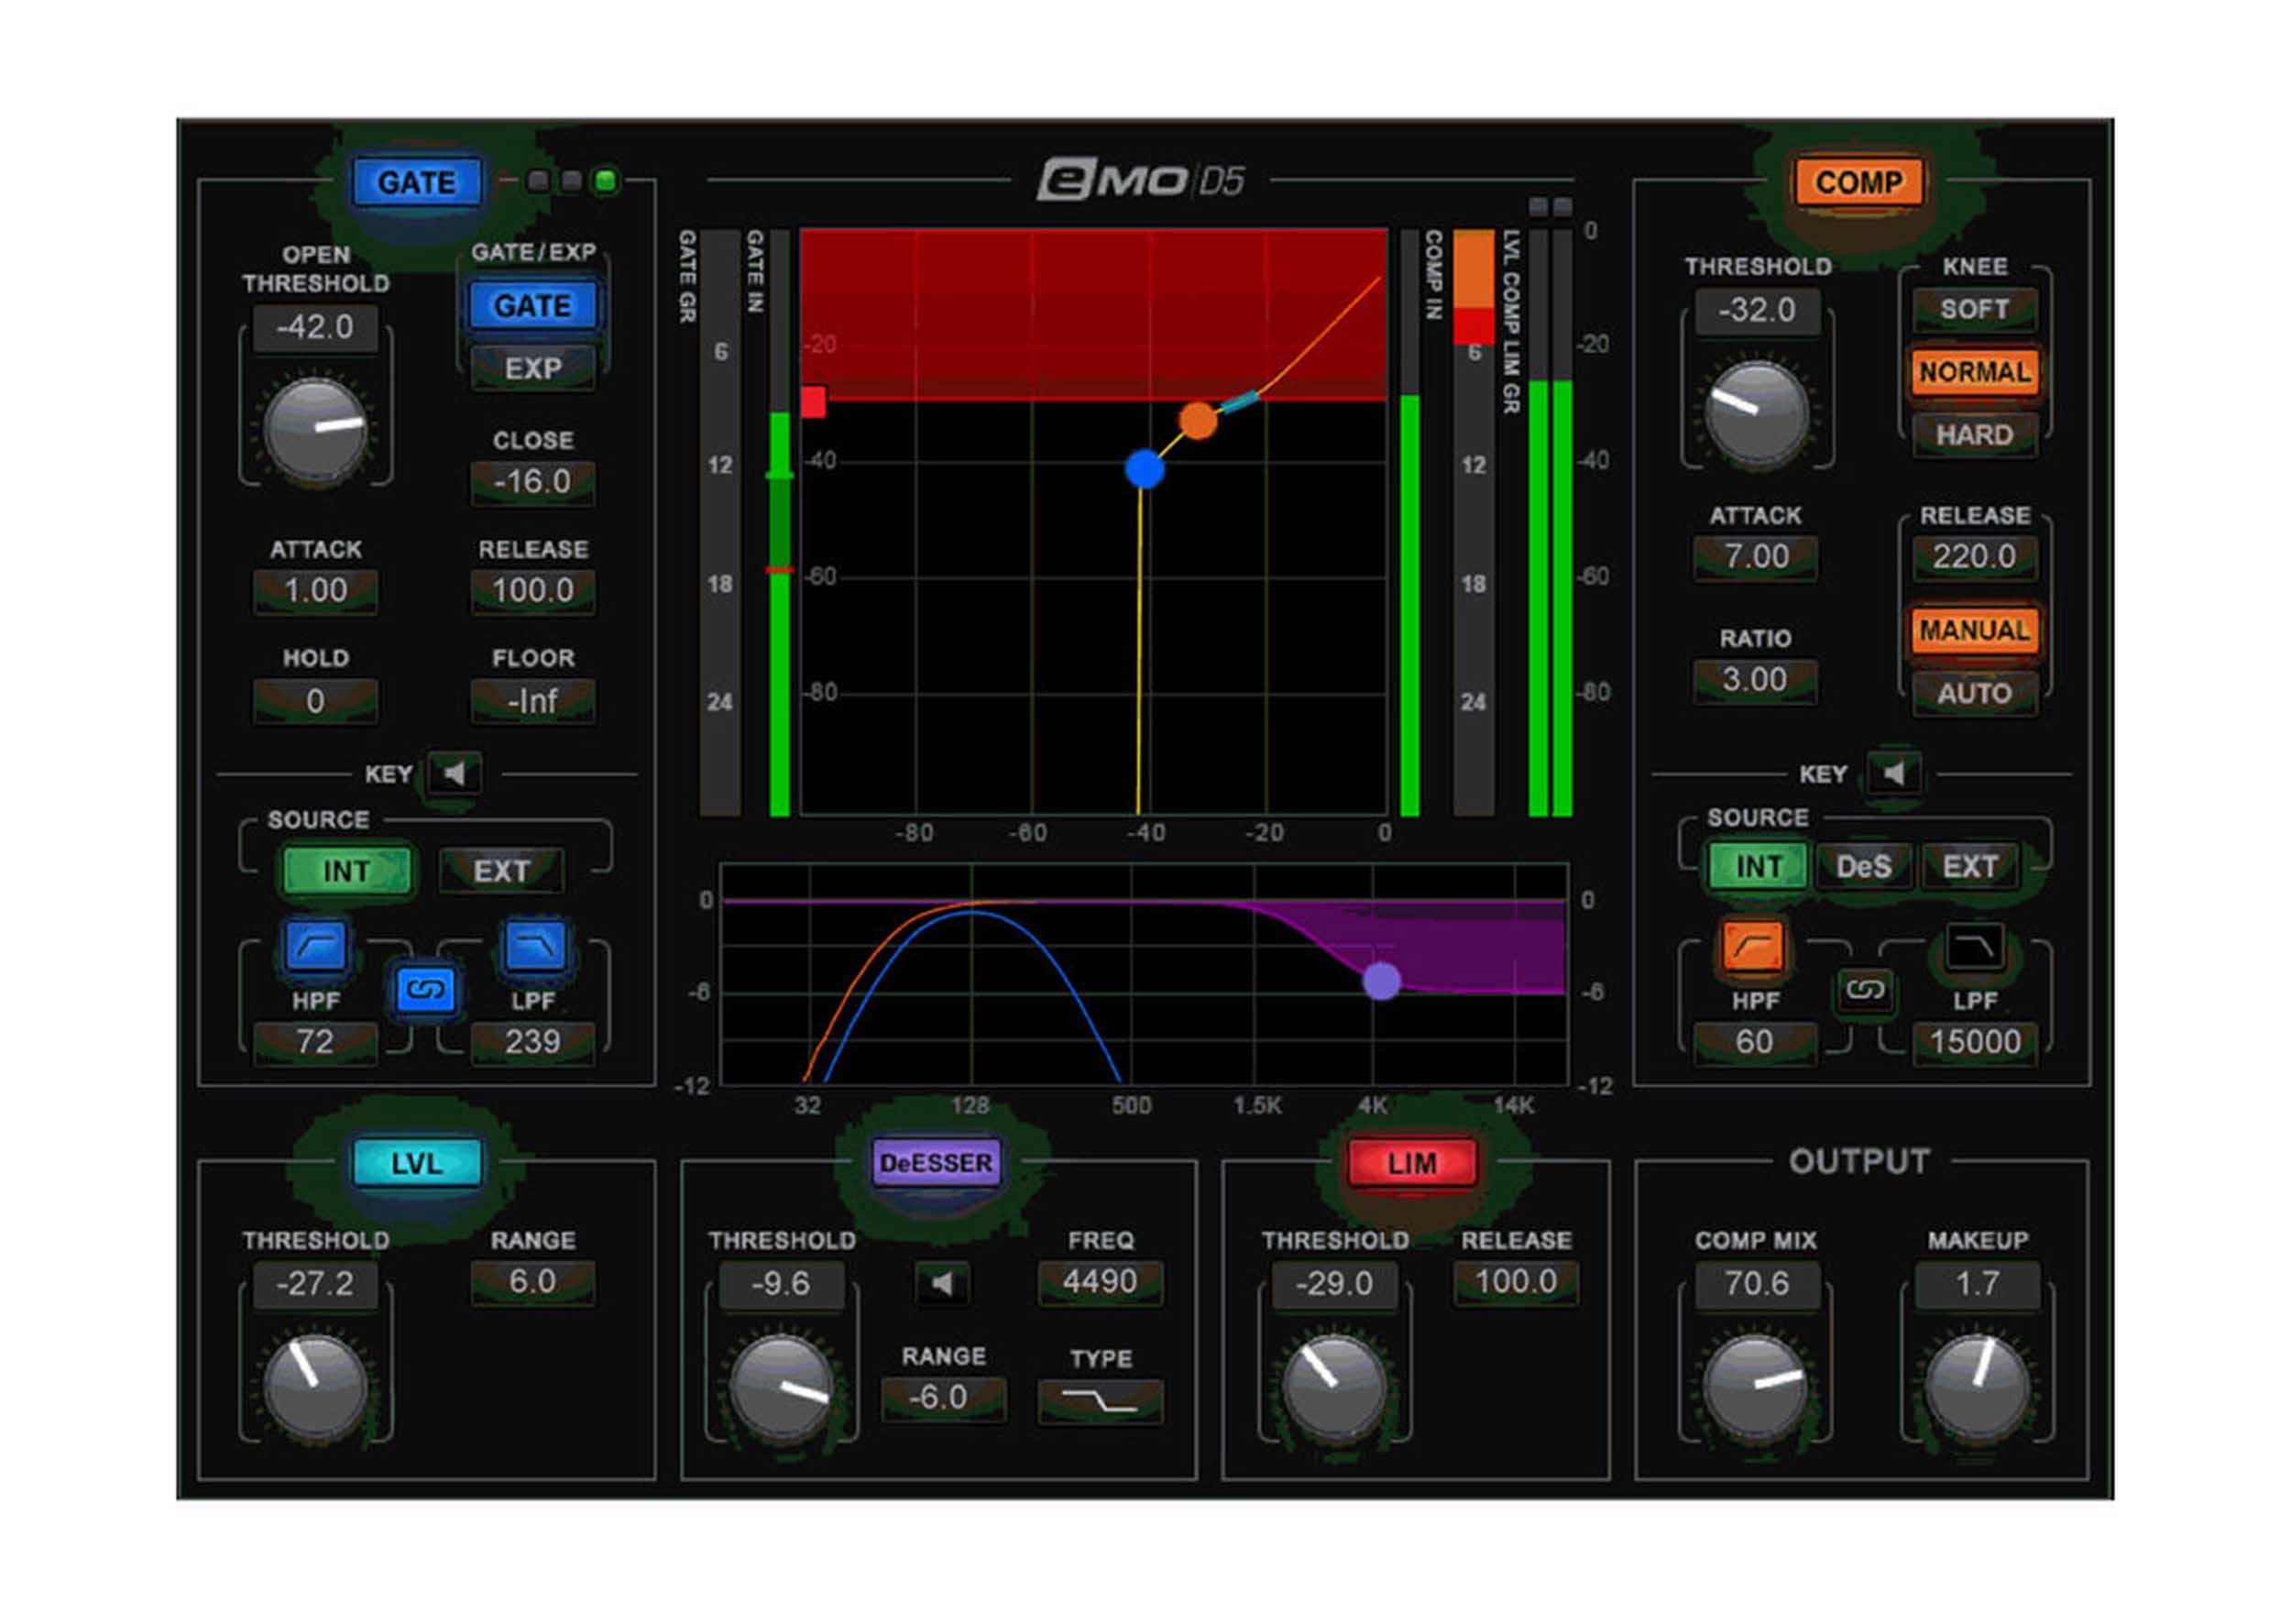
Task: Select EXT as the compressor key source
Action: point(1969,866)
